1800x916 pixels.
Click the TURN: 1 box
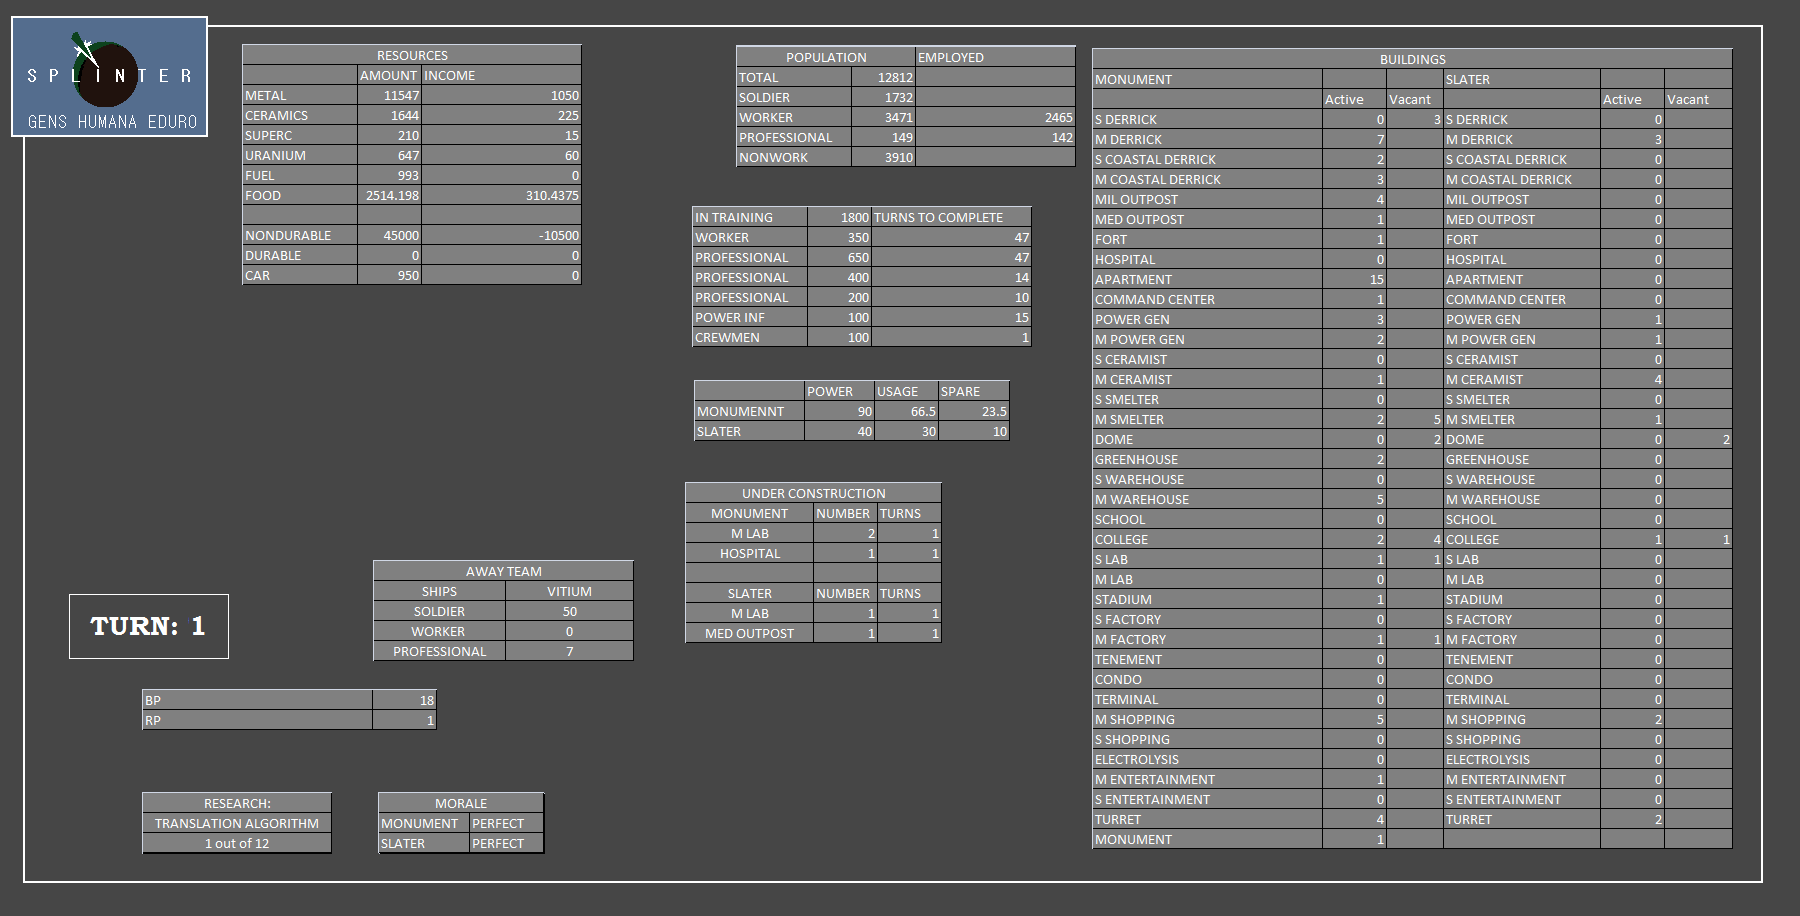tap(148, 626)
